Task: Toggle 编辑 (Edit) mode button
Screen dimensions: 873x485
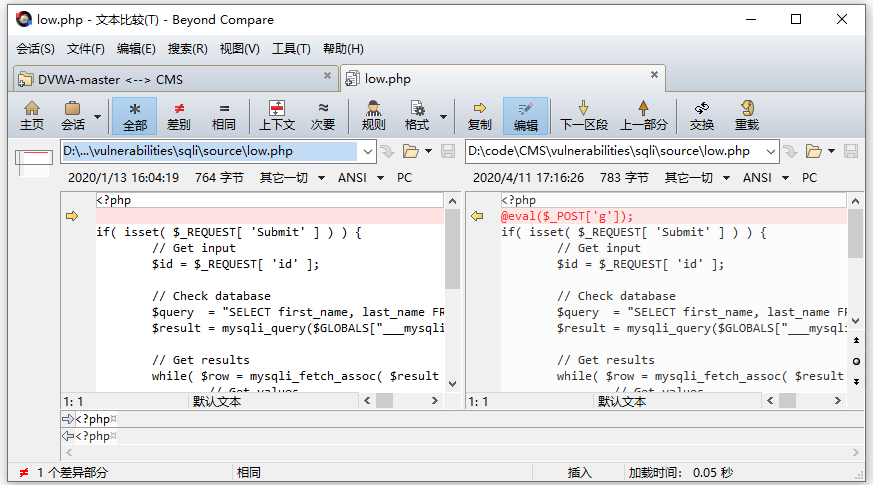Action: [x=526, y=115]
